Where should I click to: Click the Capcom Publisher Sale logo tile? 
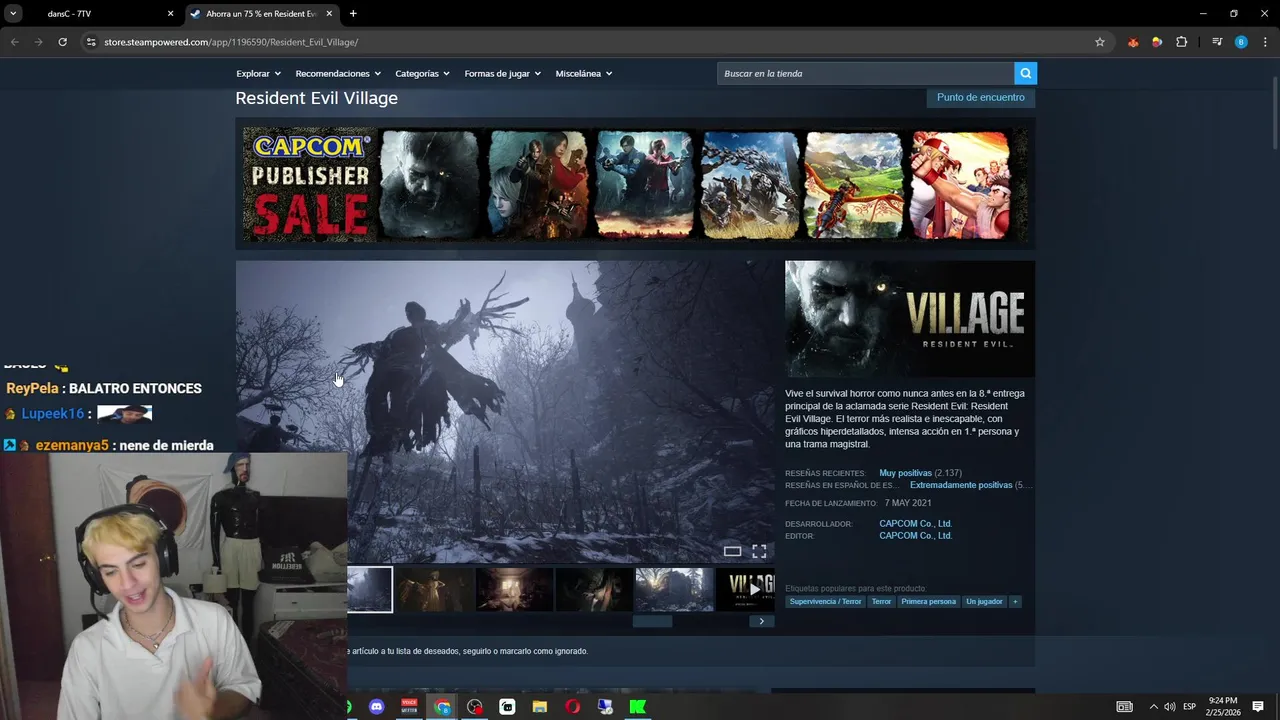tap(309, 184)
